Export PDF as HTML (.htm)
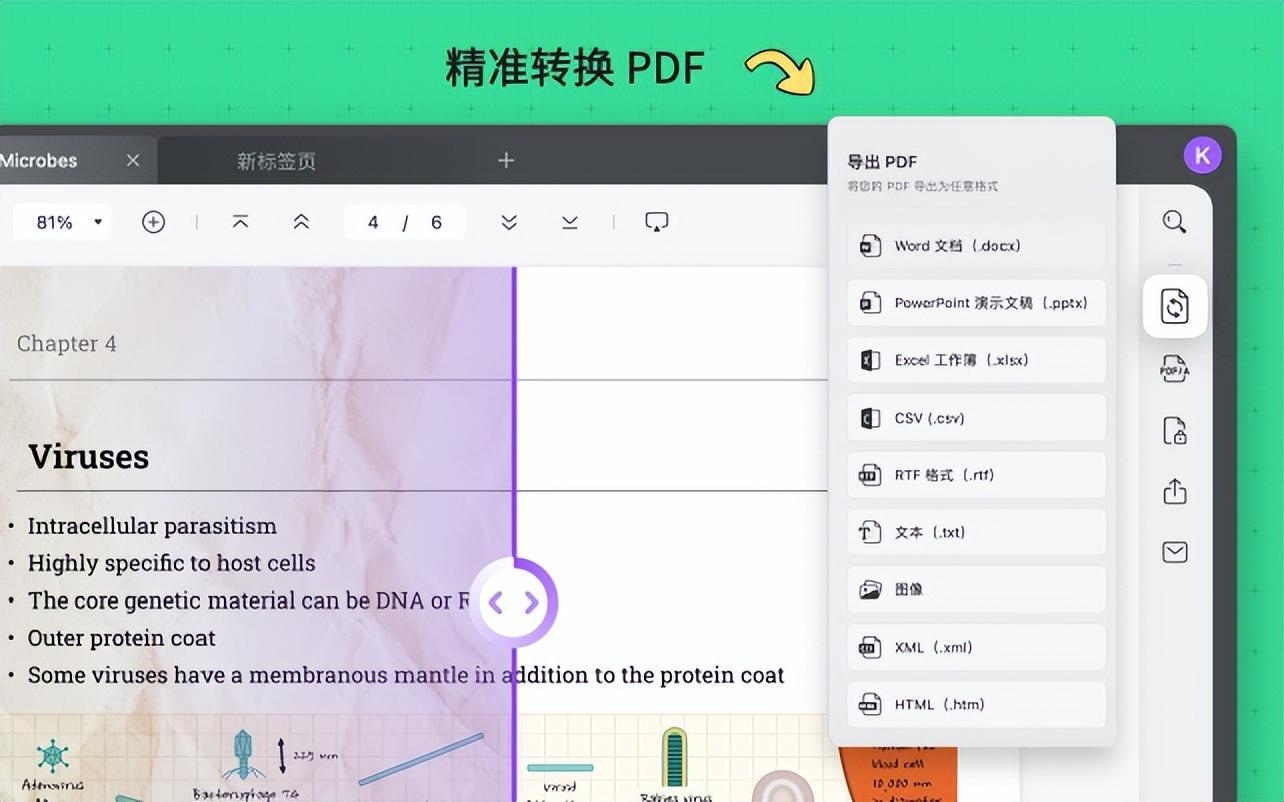This screenshot has width=1284, height=802. click(976, 705)
